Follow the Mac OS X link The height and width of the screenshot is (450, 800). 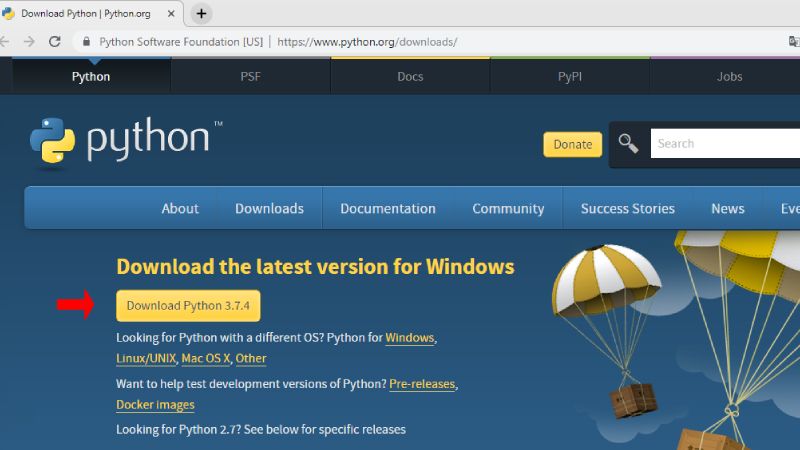pyautogui.click(x=206, y=359)
